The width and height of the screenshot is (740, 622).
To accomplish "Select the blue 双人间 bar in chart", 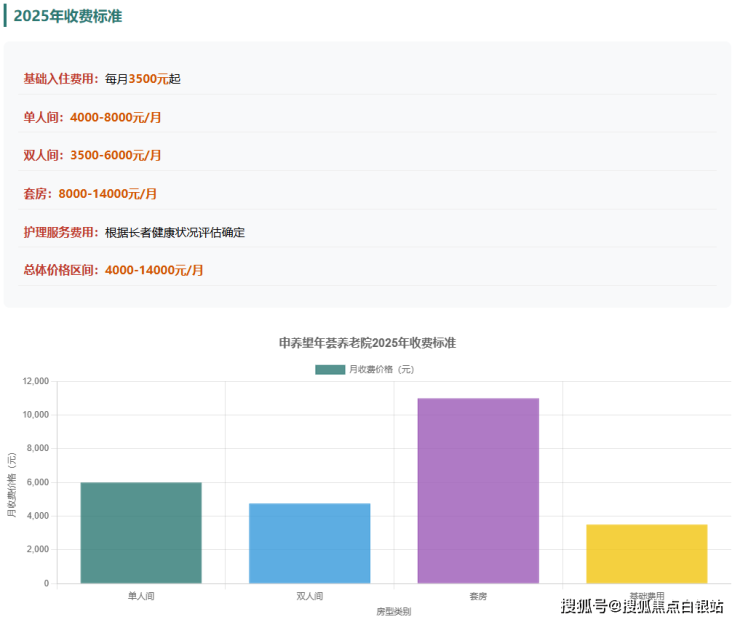I will (x=309, y=543).
